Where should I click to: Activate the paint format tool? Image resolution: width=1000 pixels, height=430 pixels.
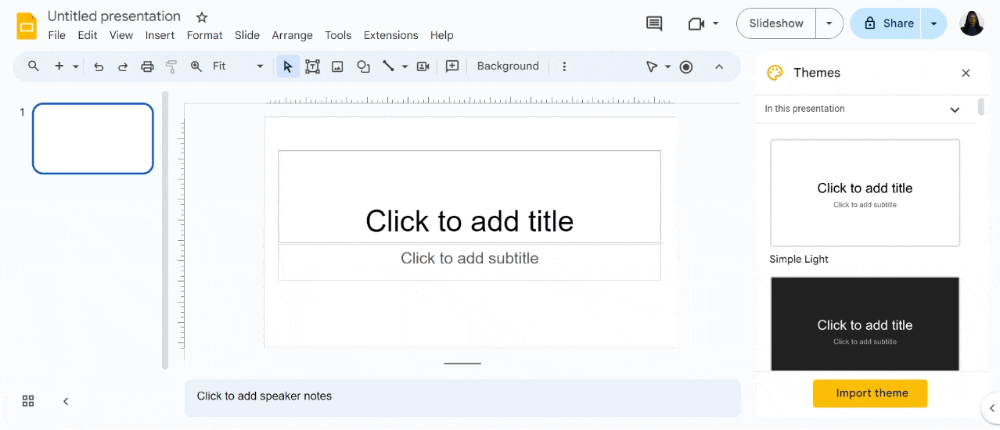171,66
